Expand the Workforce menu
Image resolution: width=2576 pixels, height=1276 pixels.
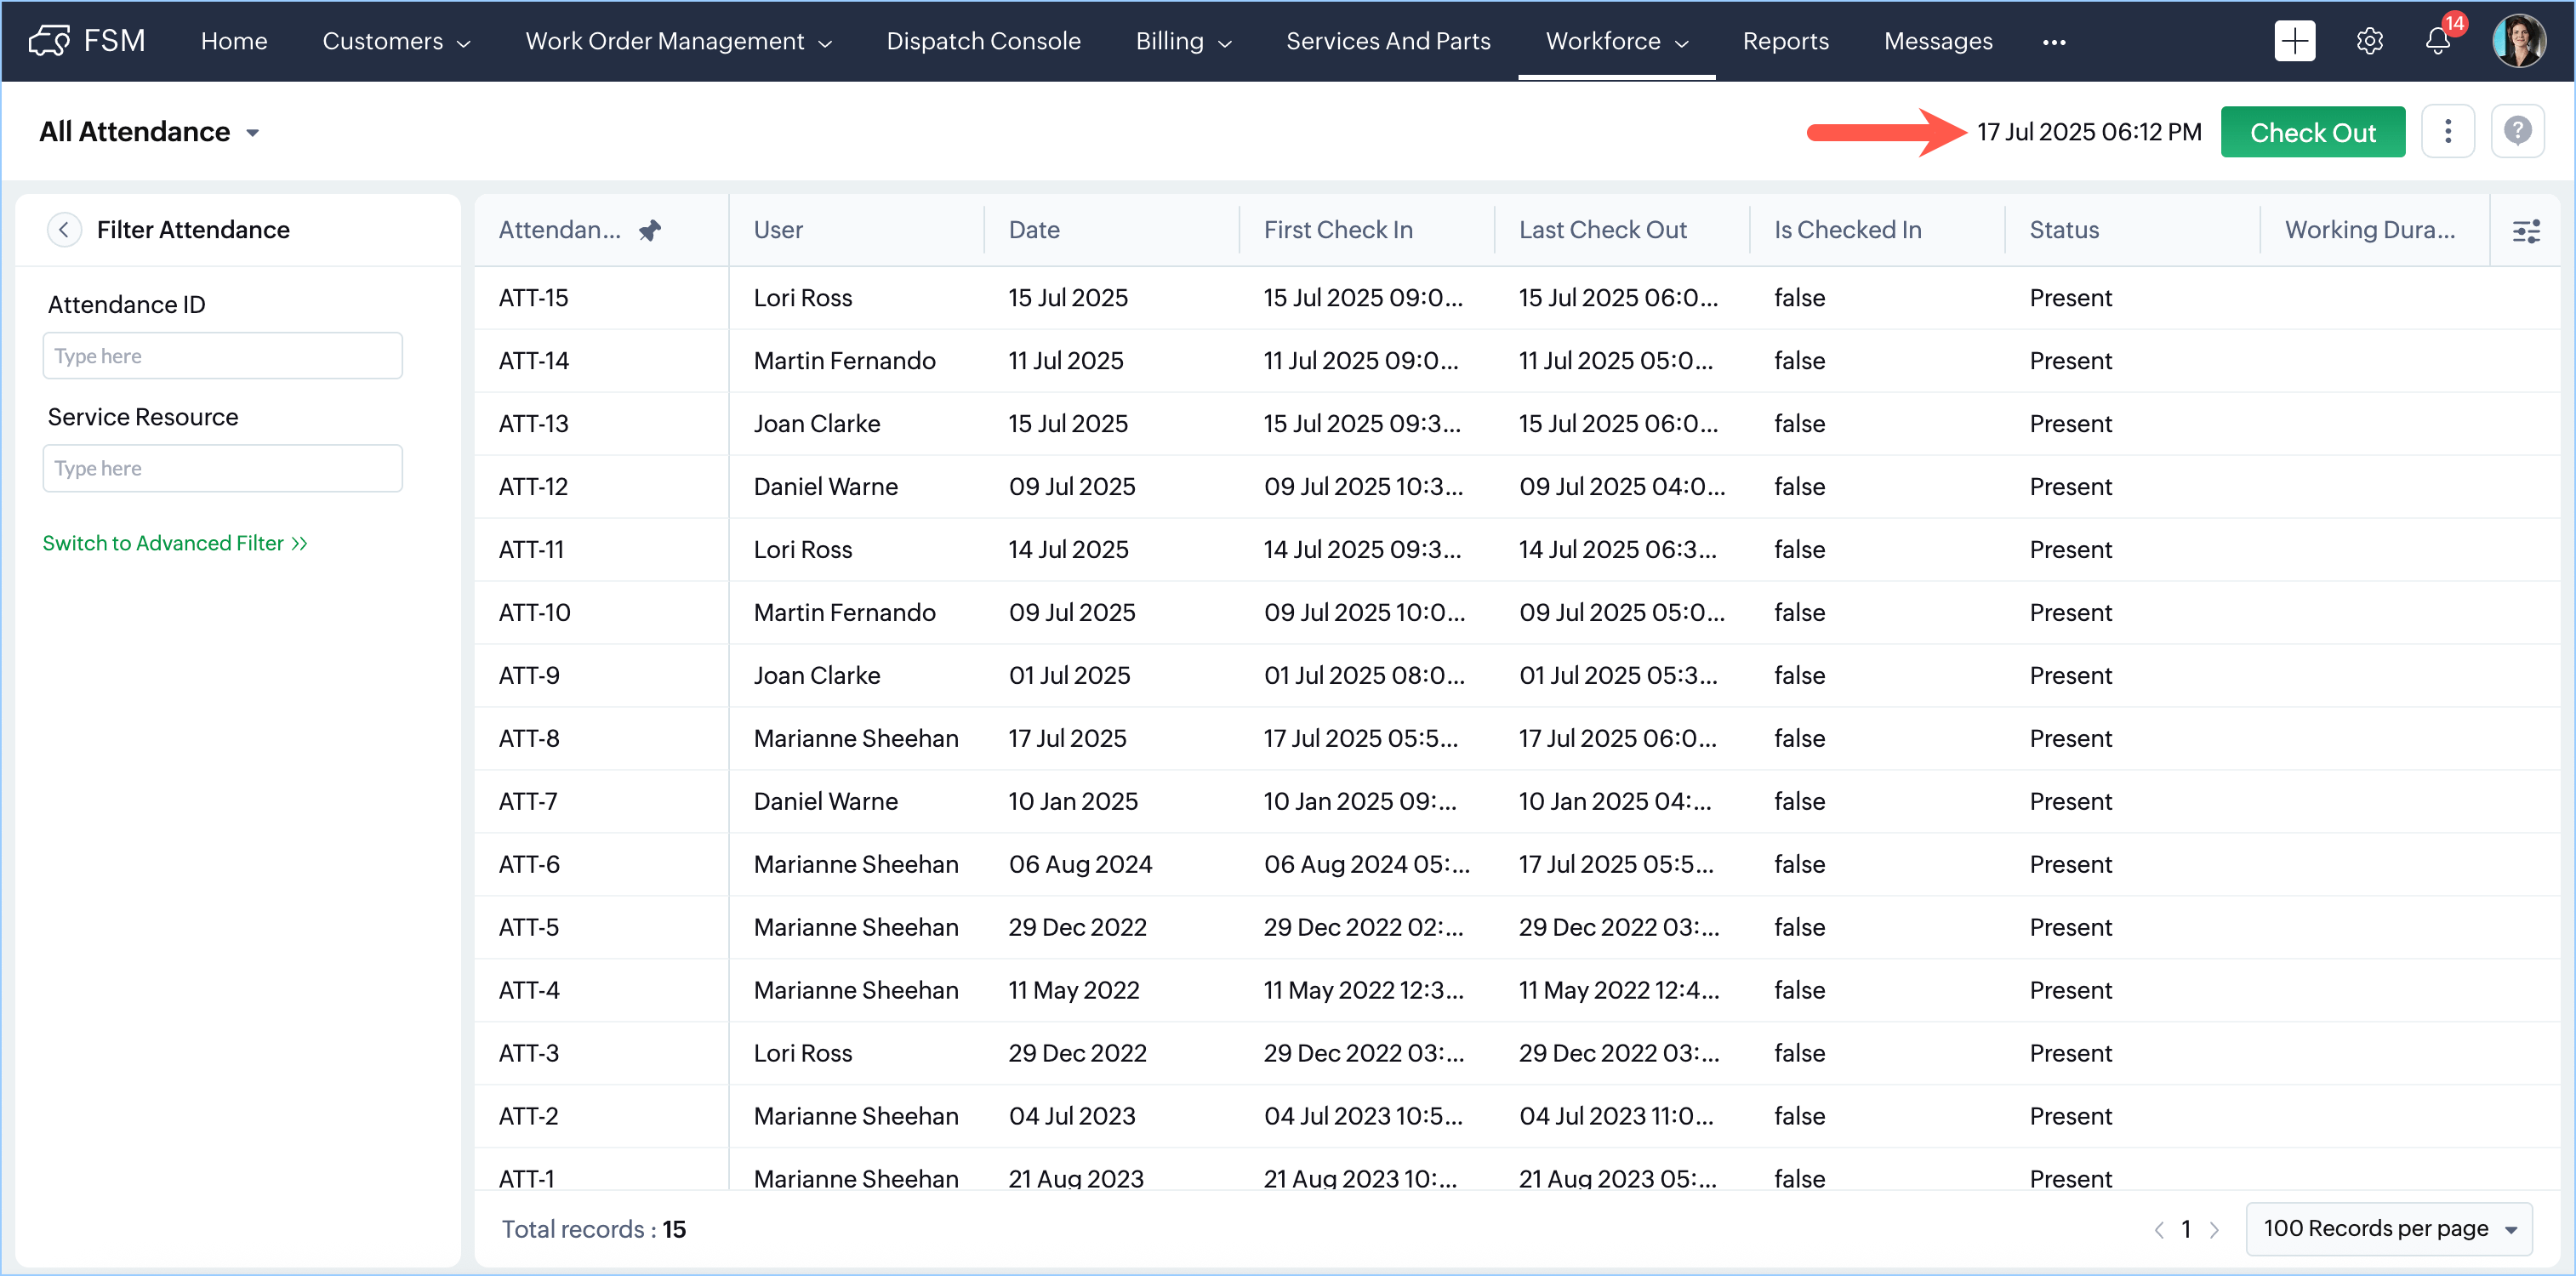click(1616, 41)
